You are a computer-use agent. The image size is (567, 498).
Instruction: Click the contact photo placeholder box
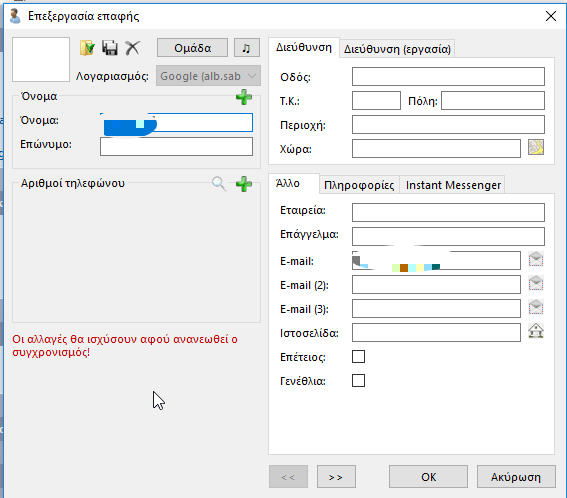point(41,59)
